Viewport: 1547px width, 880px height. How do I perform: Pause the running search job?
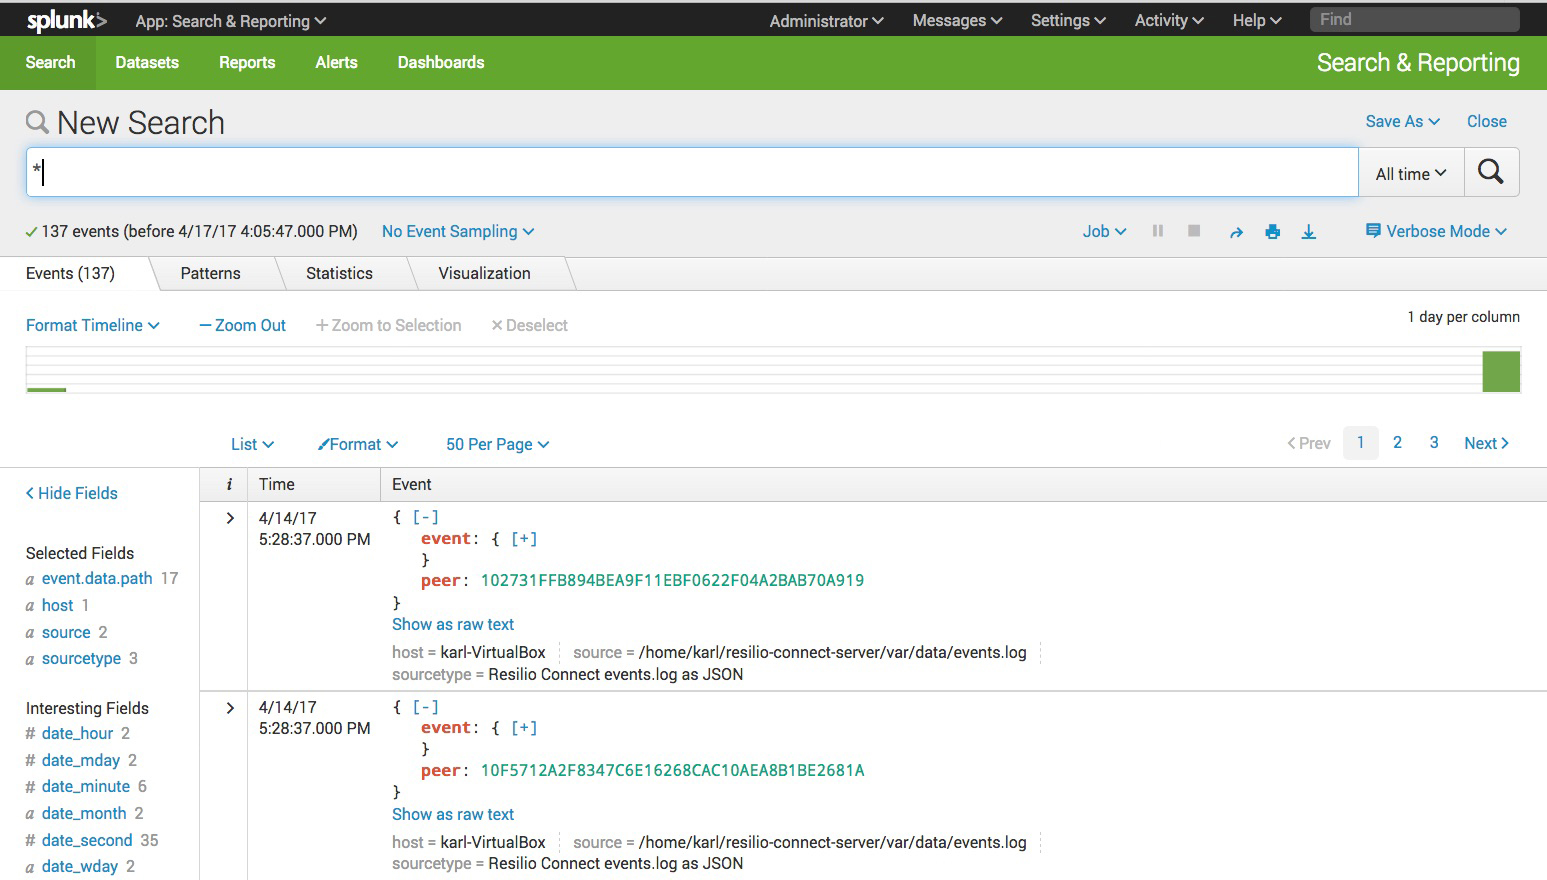[1158, 231]
